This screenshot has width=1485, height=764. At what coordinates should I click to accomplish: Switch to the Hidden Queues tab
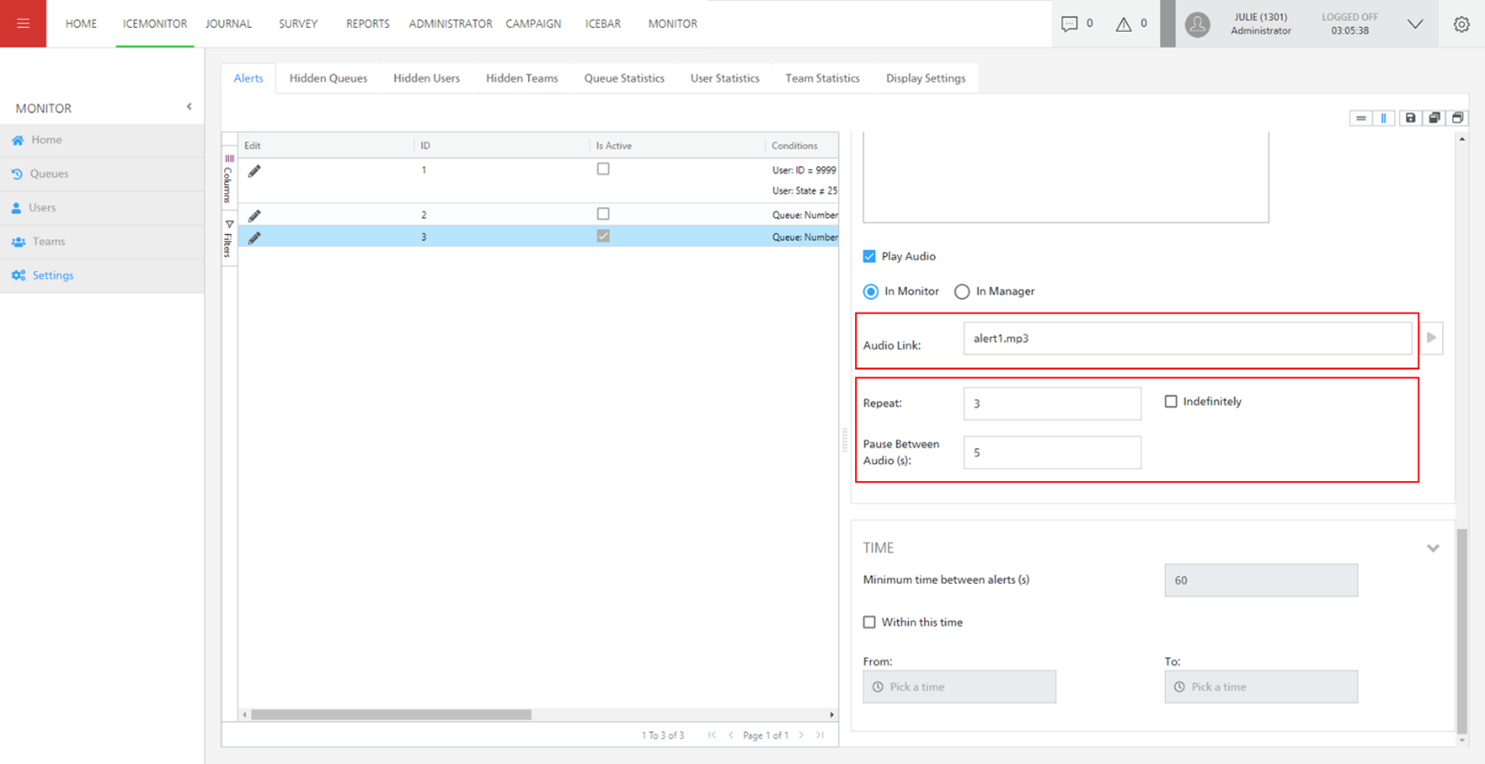(x=328, y=78)
